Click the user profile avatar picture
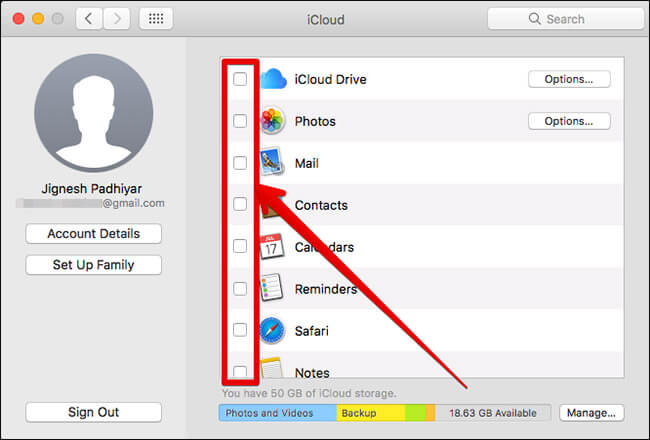The image size is (650, 440). pos(94,112)
